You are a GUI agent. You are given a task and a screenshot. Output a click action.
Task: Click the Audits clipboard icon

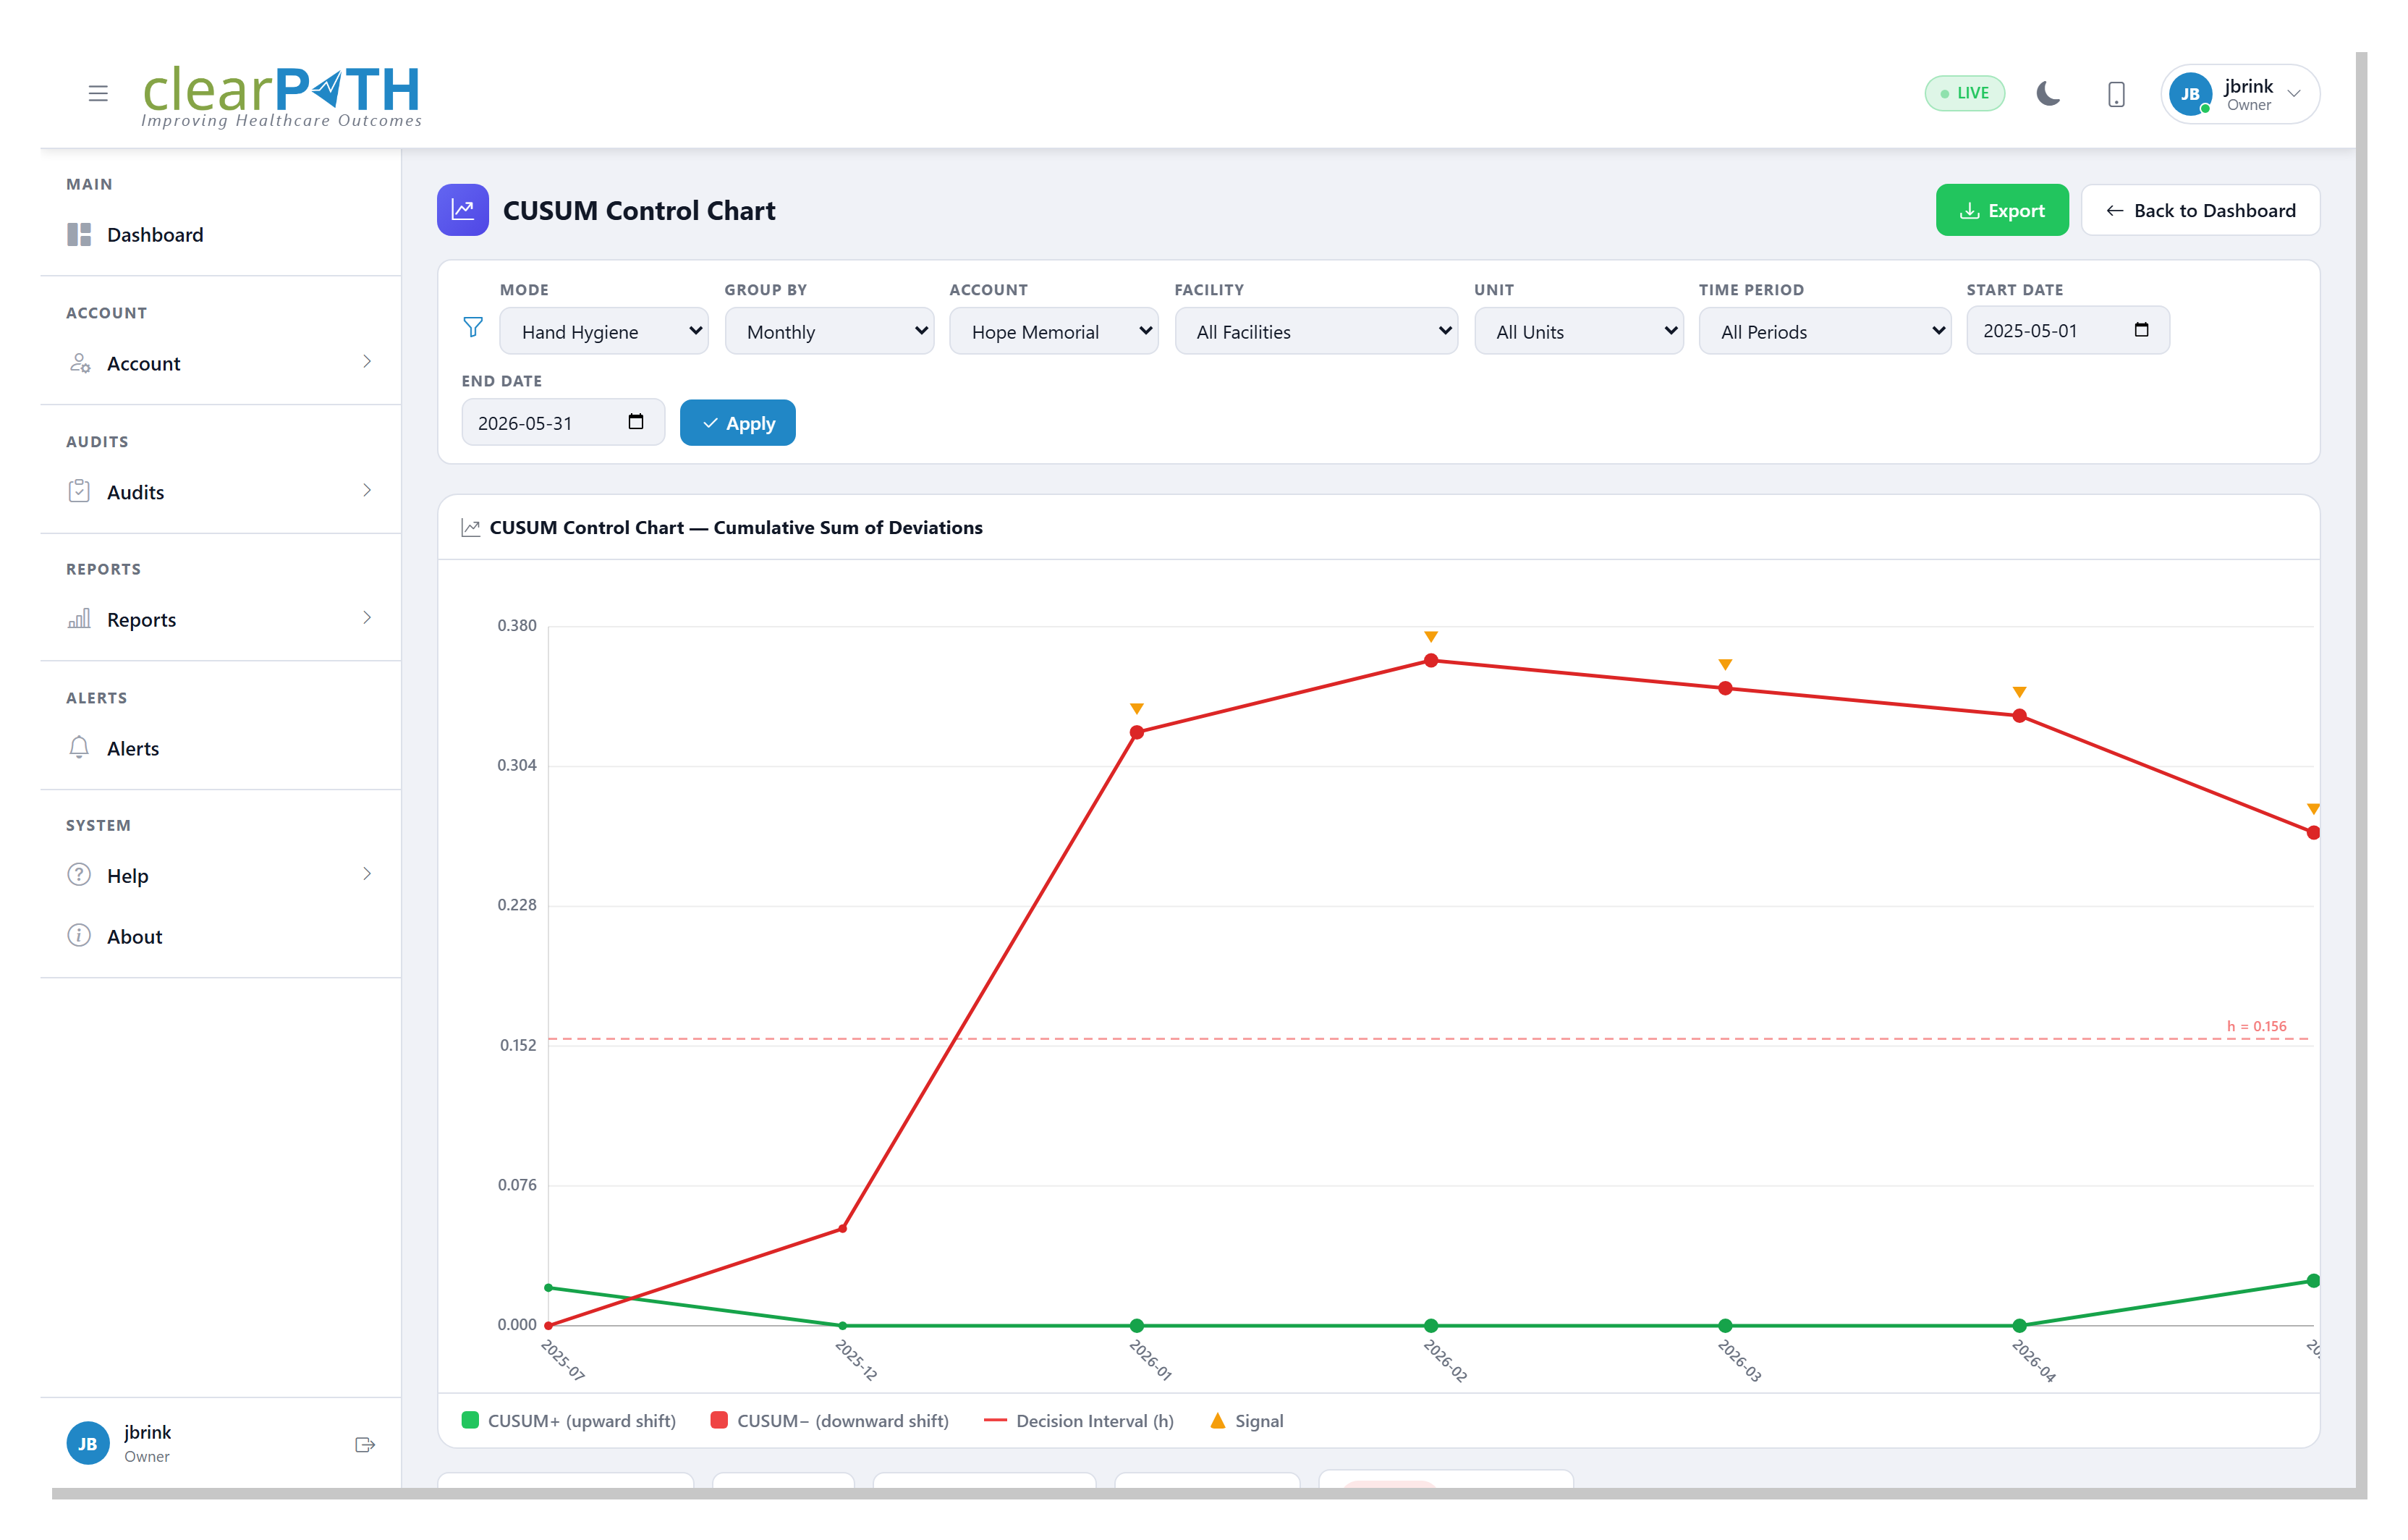(79, 491)
